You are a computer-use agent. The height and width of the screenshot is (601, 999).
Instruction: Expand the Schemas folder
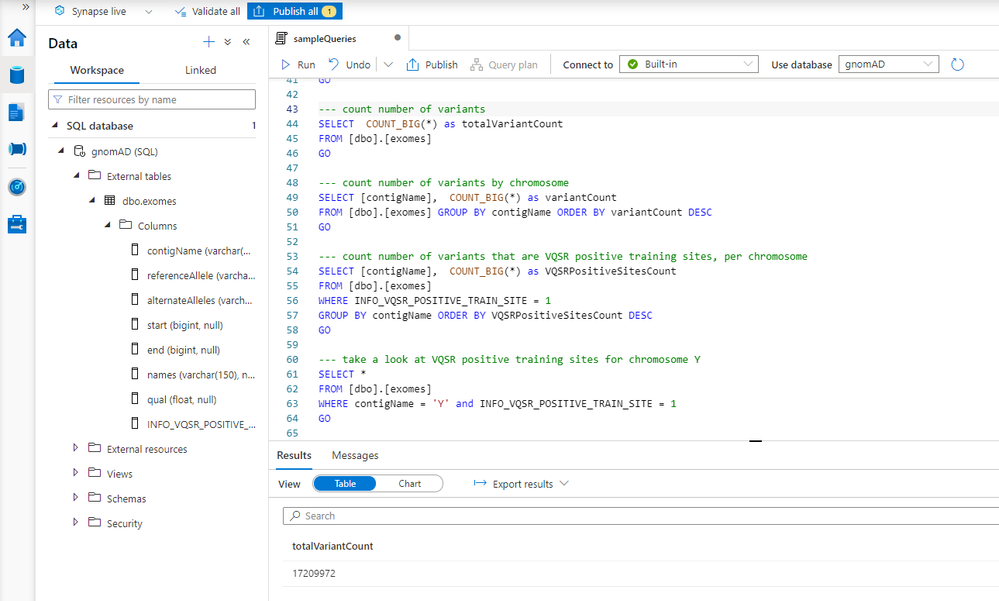[76, 498]
